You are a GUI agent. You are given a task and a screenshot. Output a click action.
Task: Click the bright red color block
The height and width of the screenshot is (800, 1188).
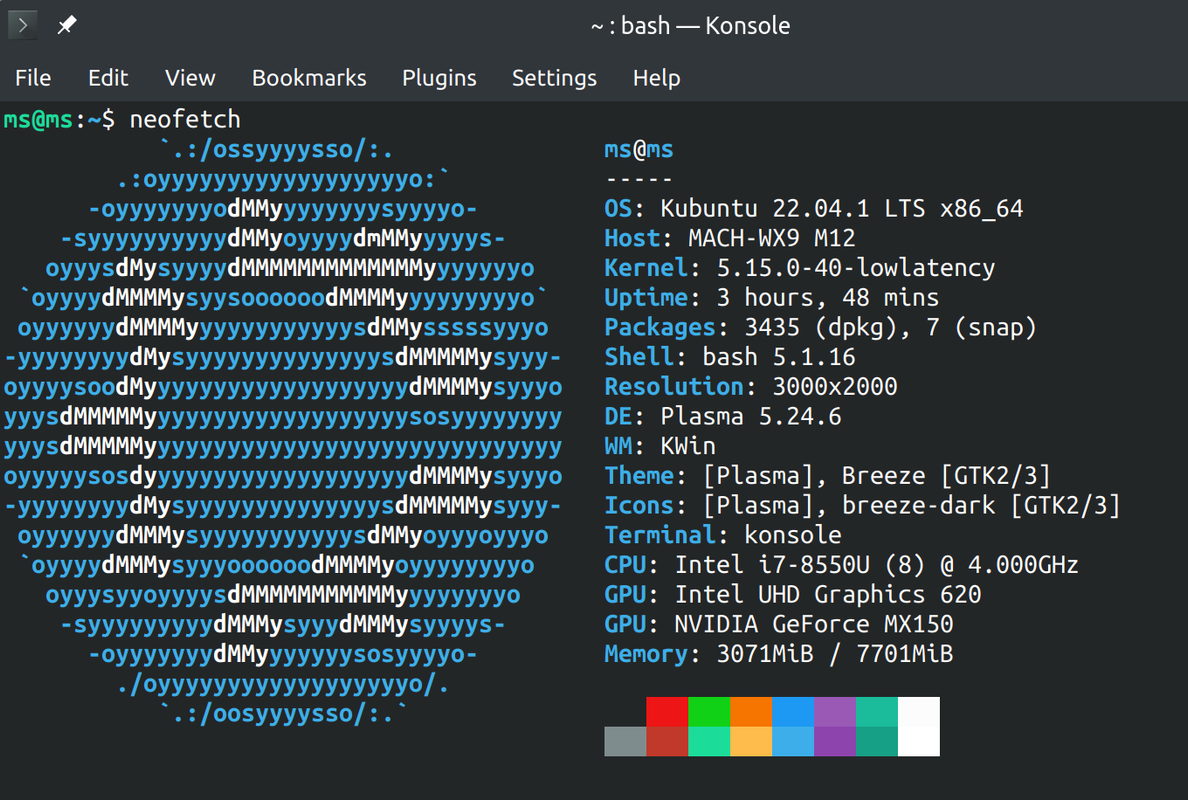pyautogui.click(x=667, y=712)
